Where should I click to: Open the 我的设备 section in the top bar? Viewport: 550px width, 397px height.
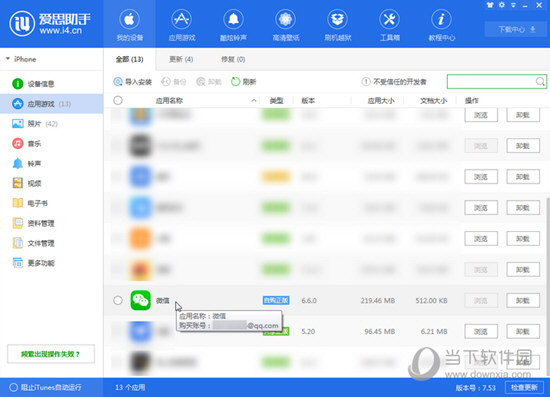(129, 25)
